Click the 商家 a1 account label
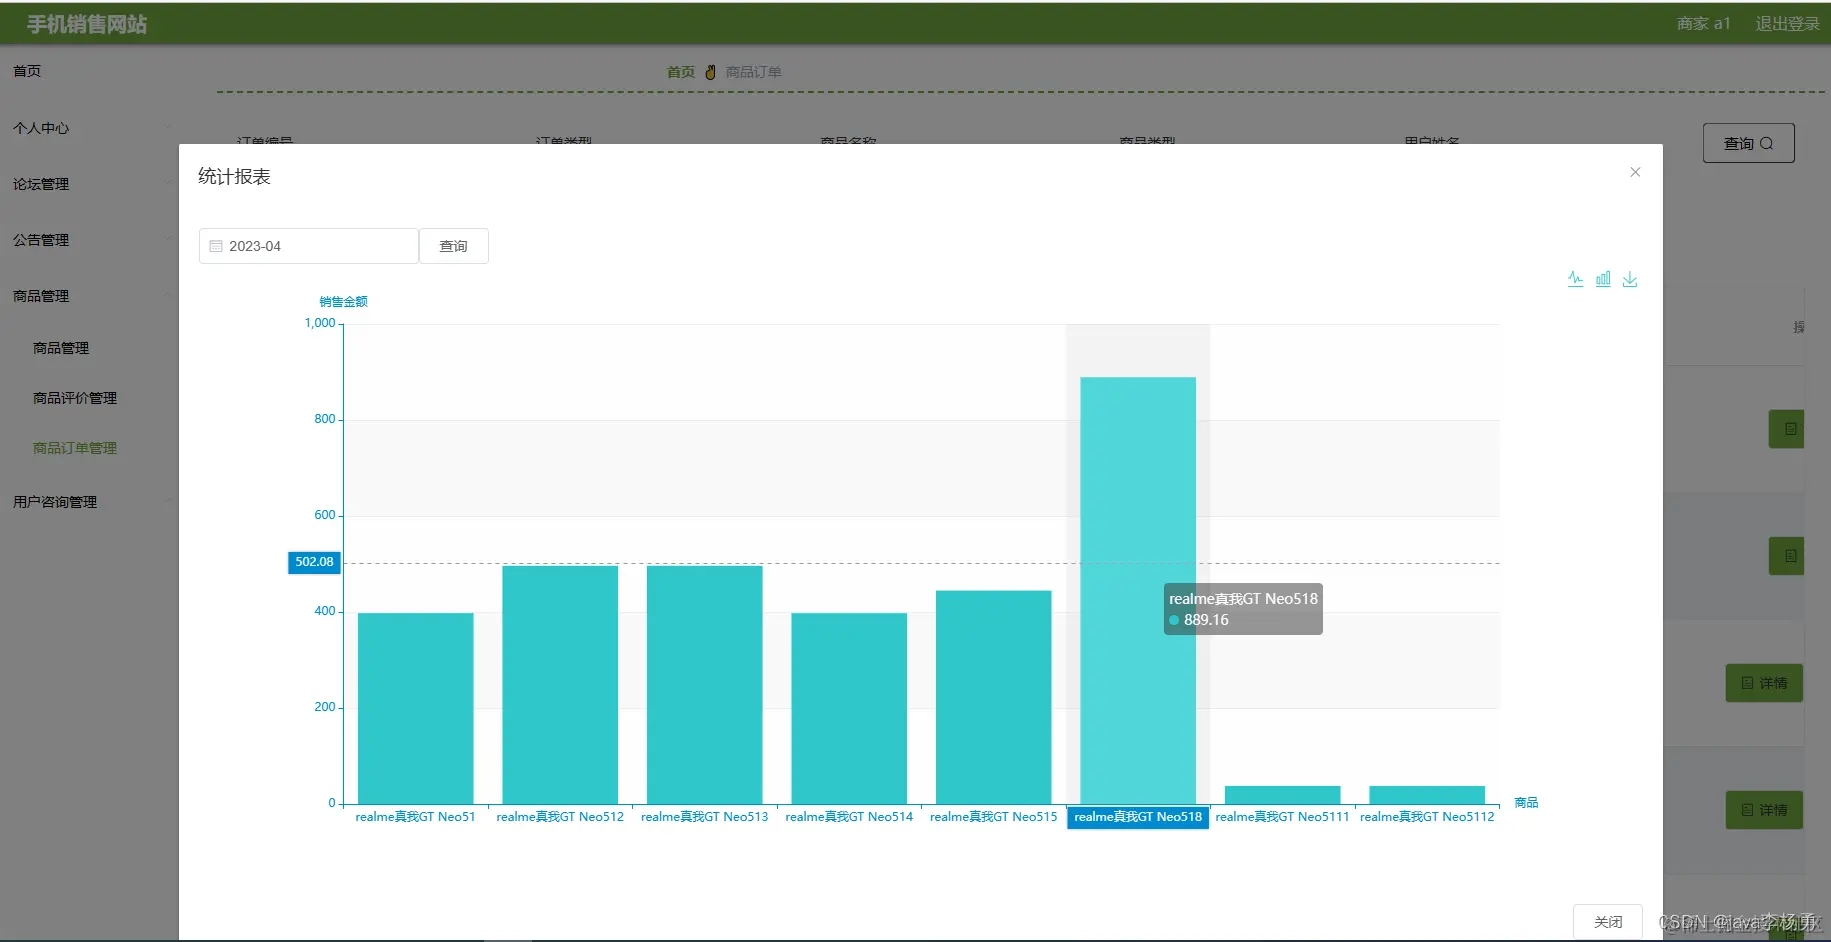This screenshot has width=1831, height=942. tap(1703, 23)
